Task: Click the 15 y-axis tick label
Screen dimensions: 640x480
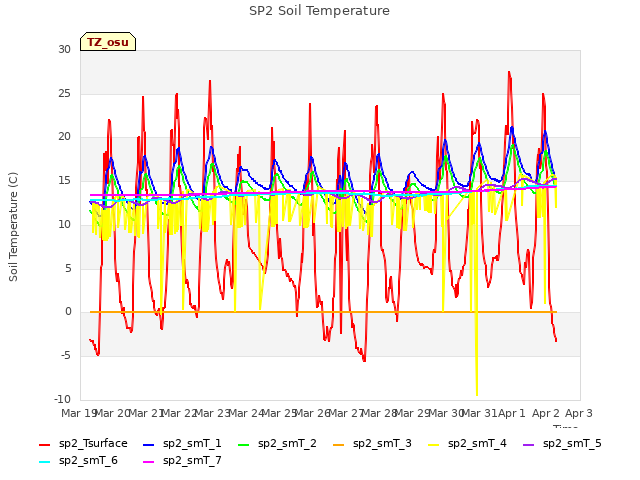Action: (64, 181)
